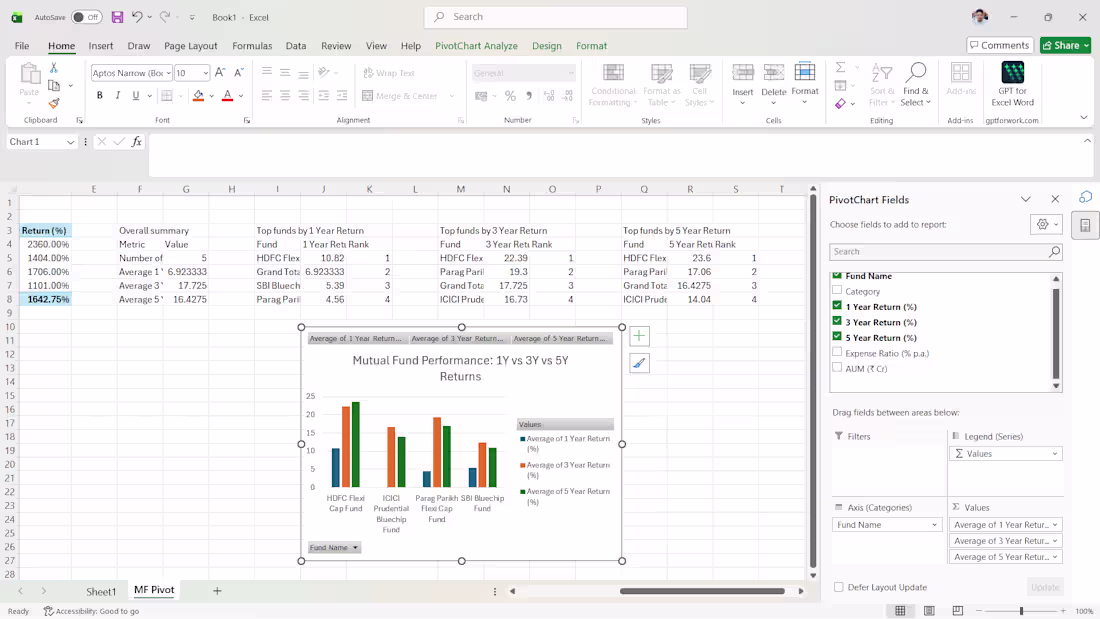Open Fund Name filter button on chart
The width and height of the screenshot is (1100, 619).
[334, 547]
